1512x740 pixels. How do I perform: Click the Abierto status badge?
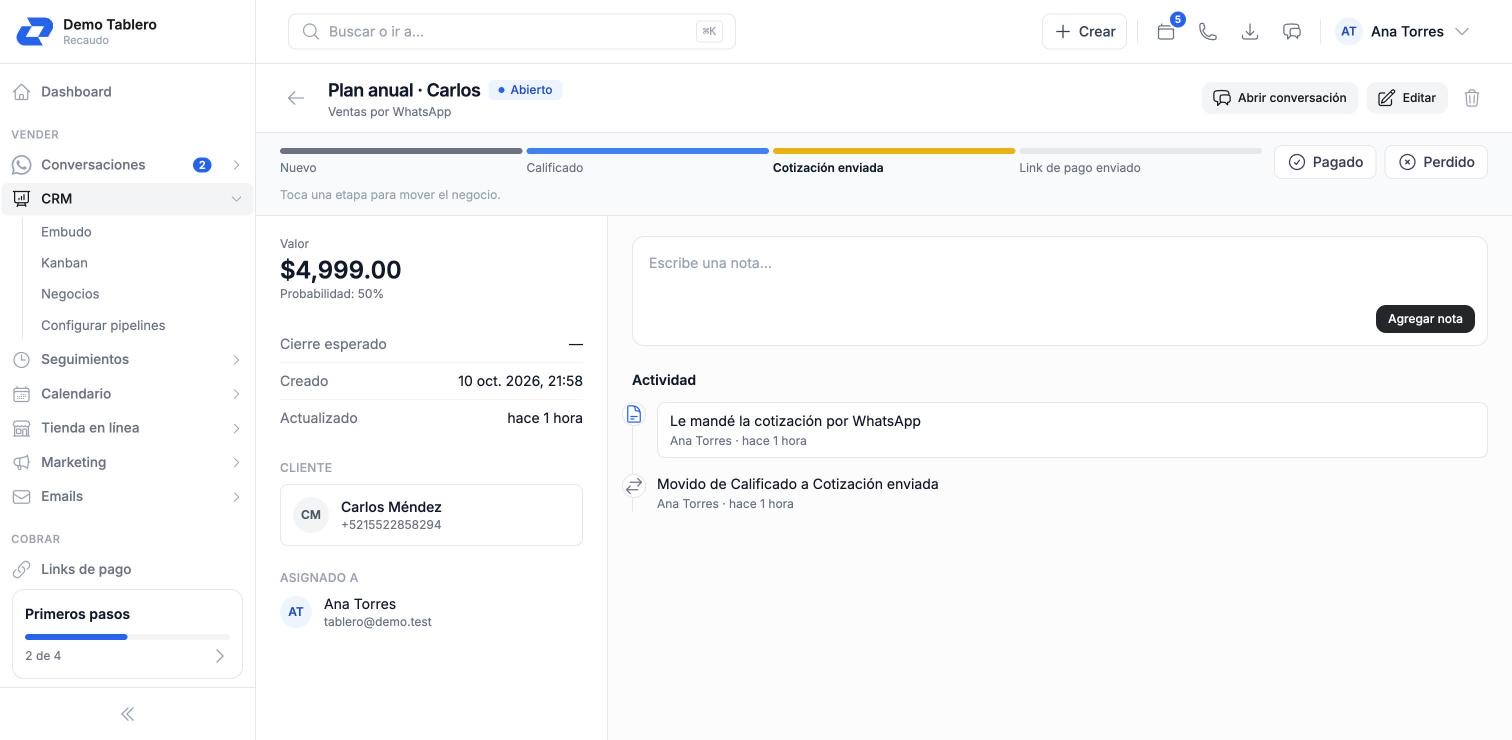pyautogui.click(x=526, y=90)
